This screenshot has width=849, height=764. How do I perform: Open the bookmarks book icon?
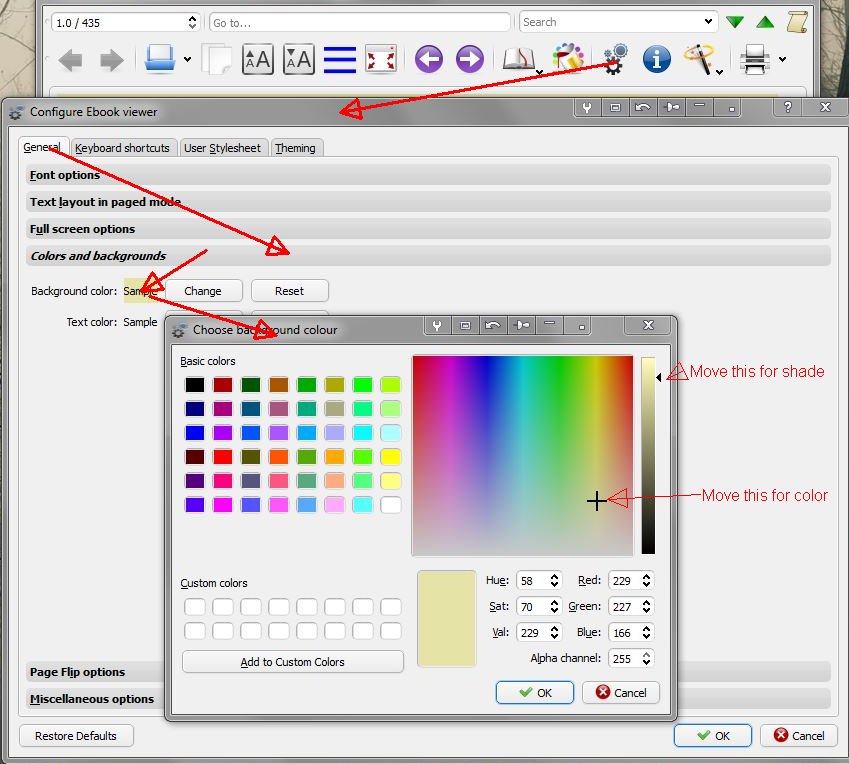click(519, 58)
